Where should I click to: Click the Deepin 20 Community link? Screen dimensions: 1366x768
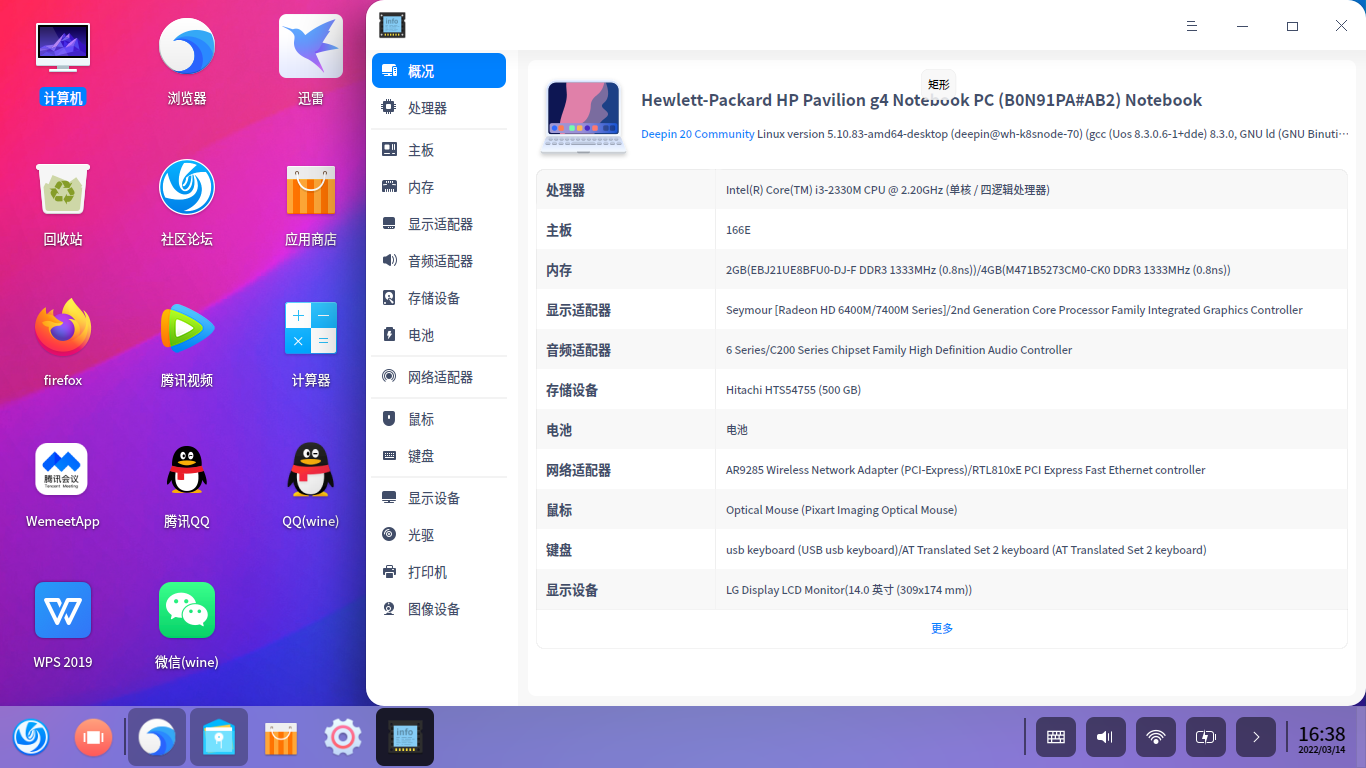click(x=698, y=133)
